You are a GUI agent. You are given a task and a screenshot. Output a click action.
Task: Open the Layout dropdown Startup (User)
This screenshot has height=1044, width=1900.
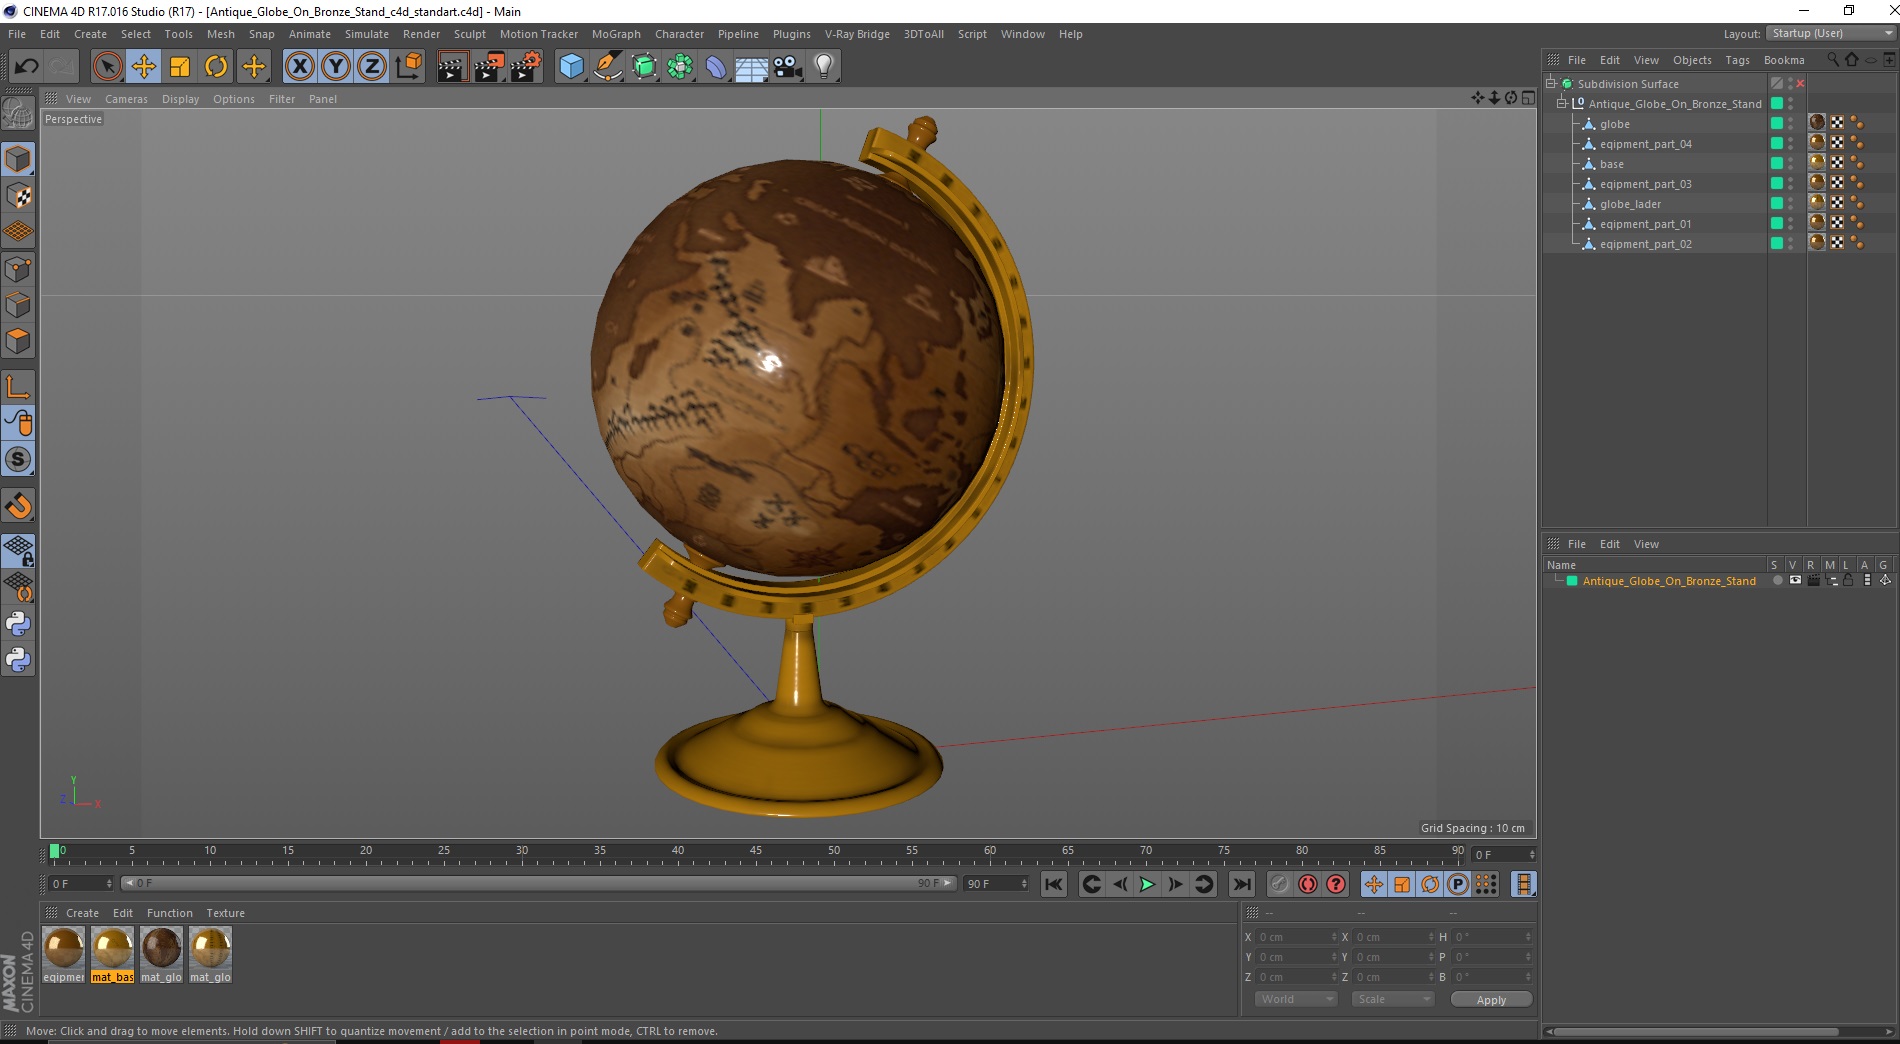point(1832,33)
